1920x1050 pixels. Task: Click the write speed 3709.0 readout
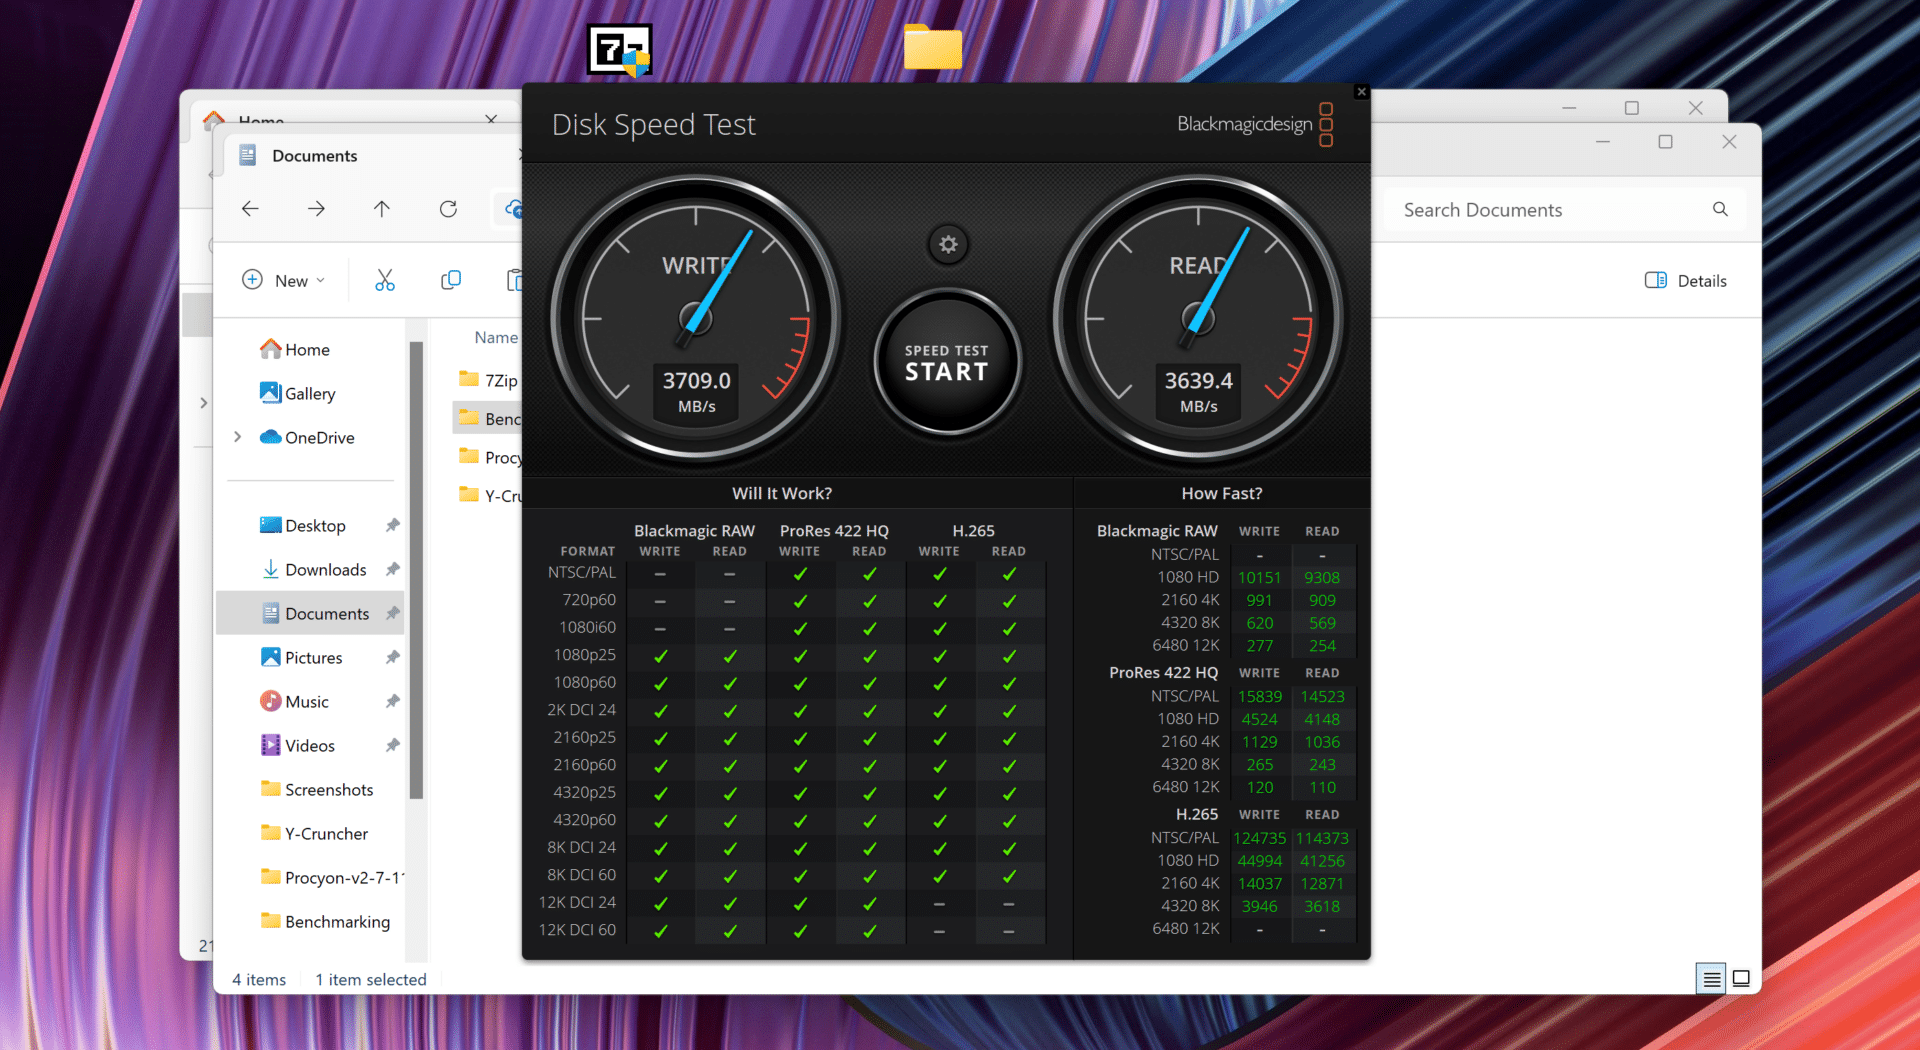696,391
